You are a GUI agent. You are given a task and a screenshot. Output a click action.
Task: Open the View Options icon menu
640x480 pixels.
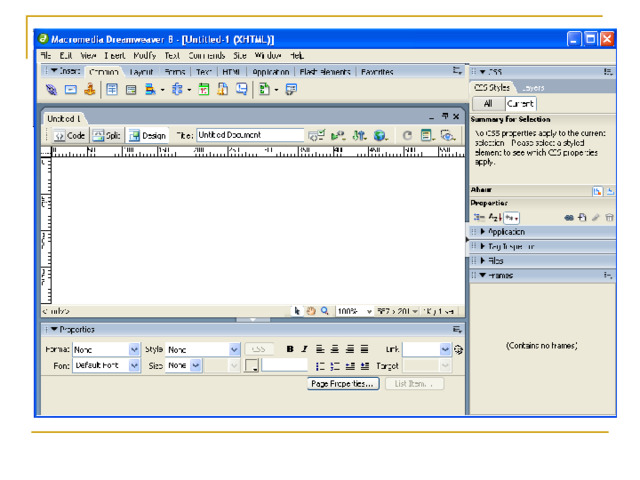tap(427, 135)
